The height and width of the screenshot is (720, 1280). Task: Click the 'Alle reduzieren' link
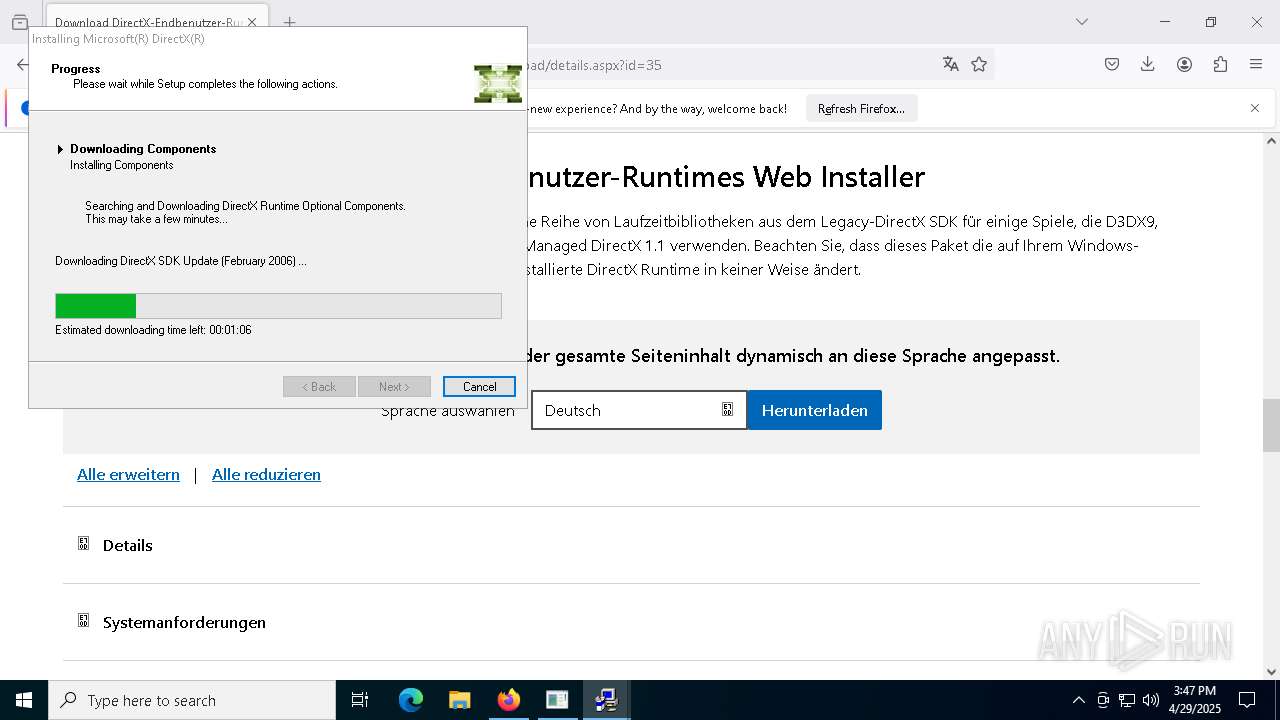click(266, 475)
